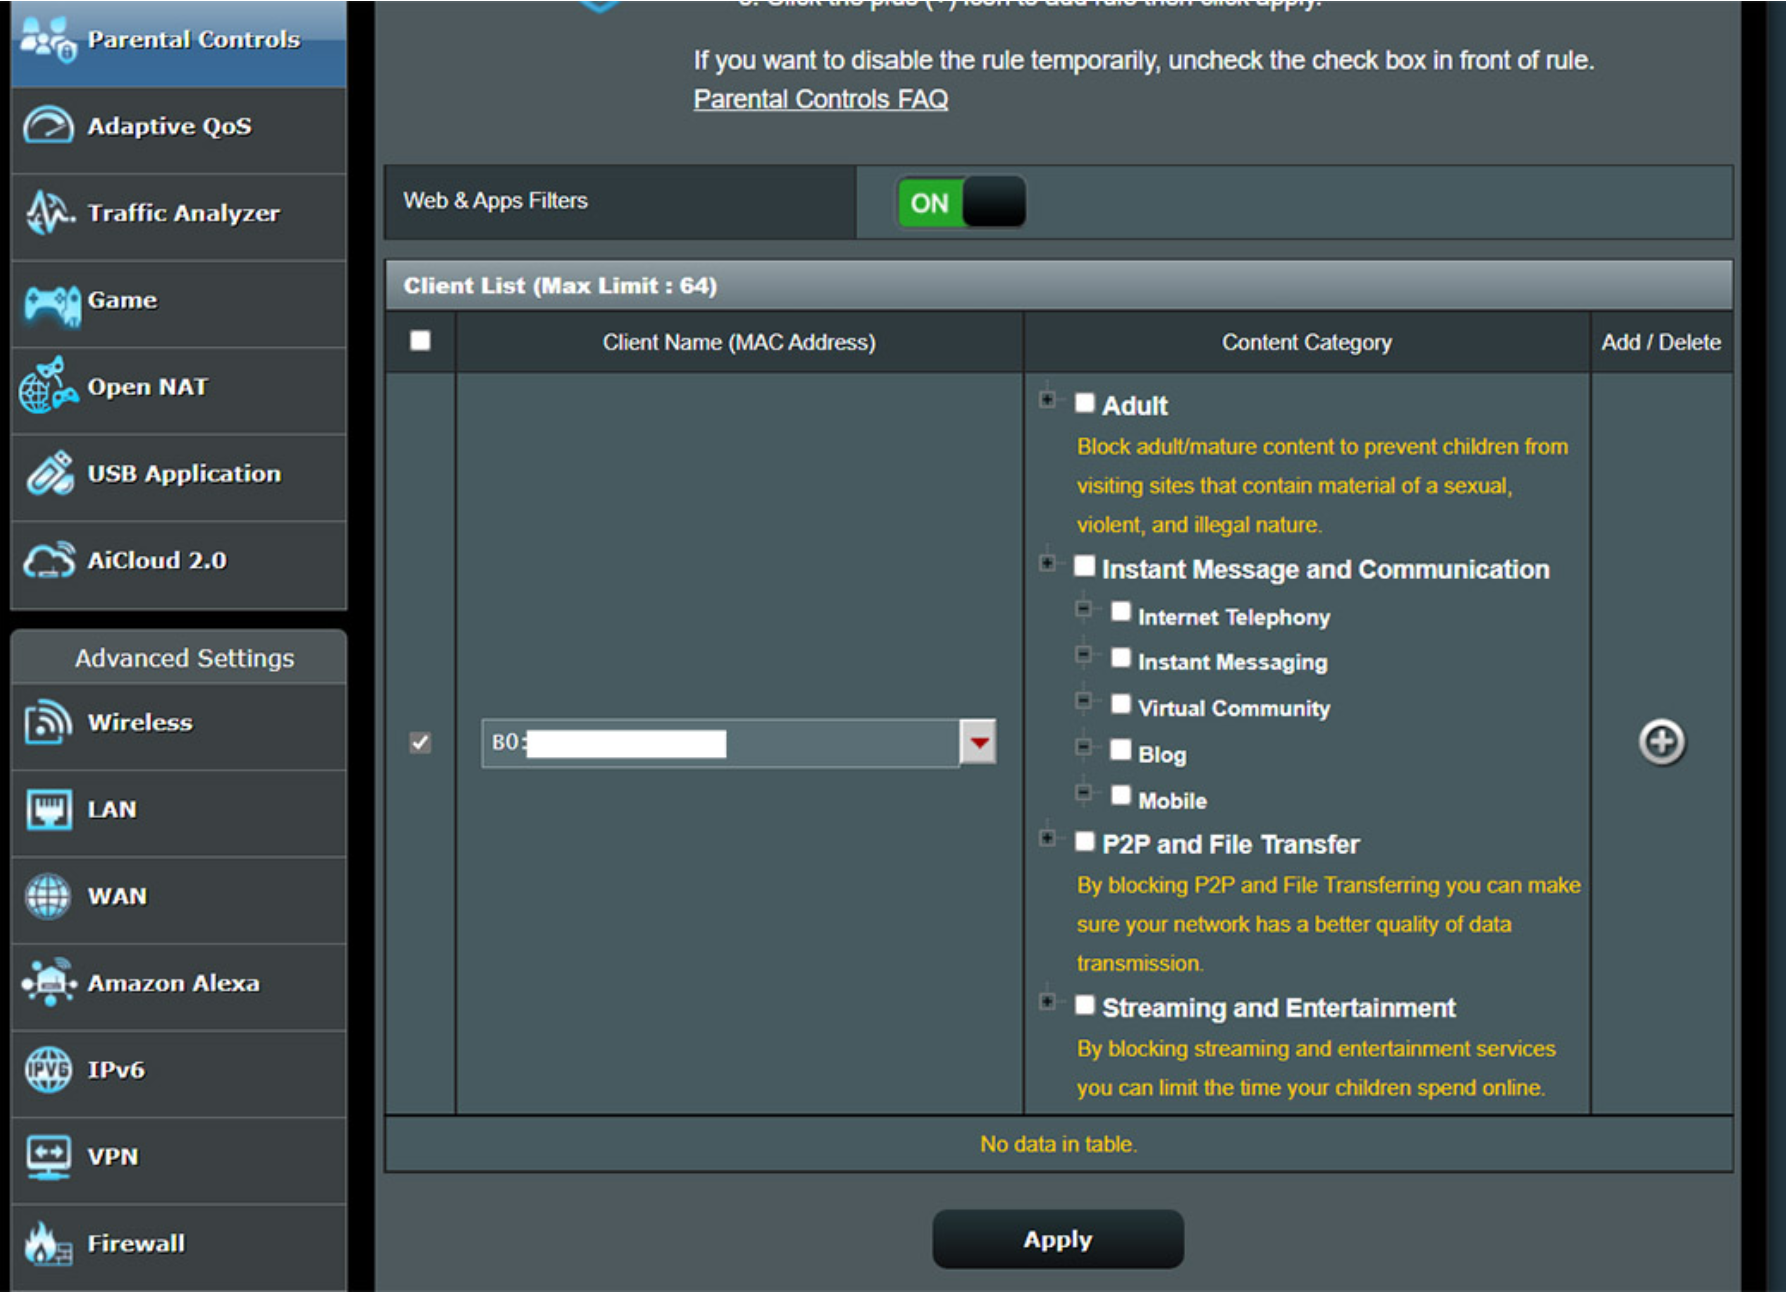The image size is (1786, 1294).
Task: Turn off Web & Apps Filters switch
Action: coord(961,203)
